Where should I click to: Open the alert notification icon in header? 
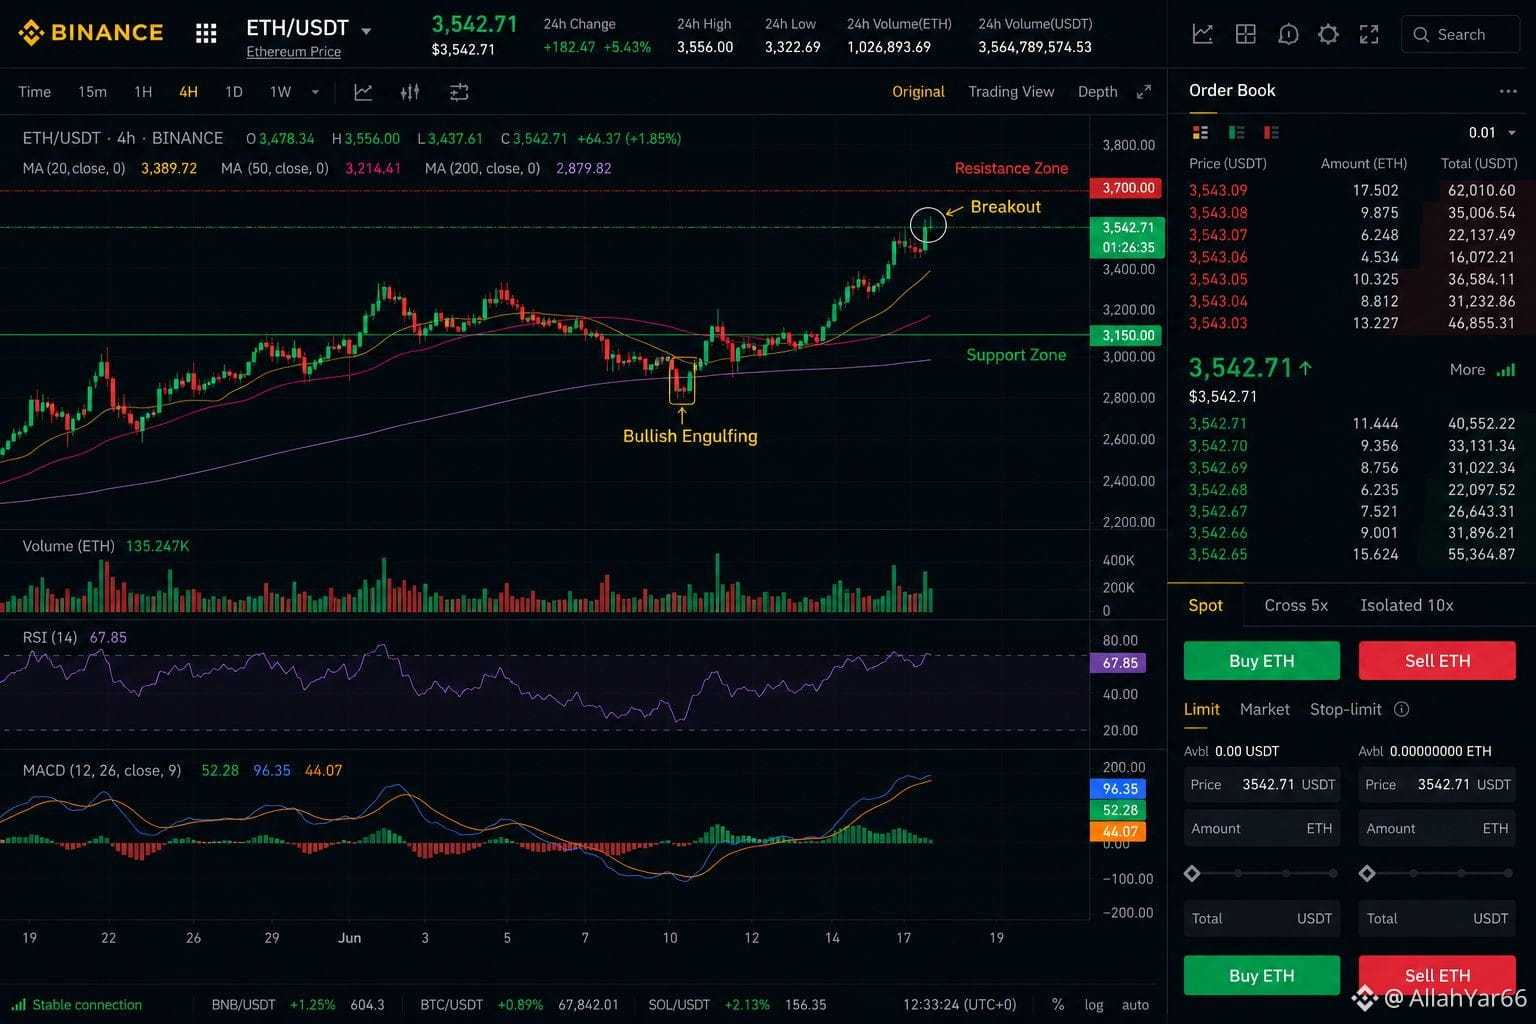pyautogui.click(x=1288, y=34)
